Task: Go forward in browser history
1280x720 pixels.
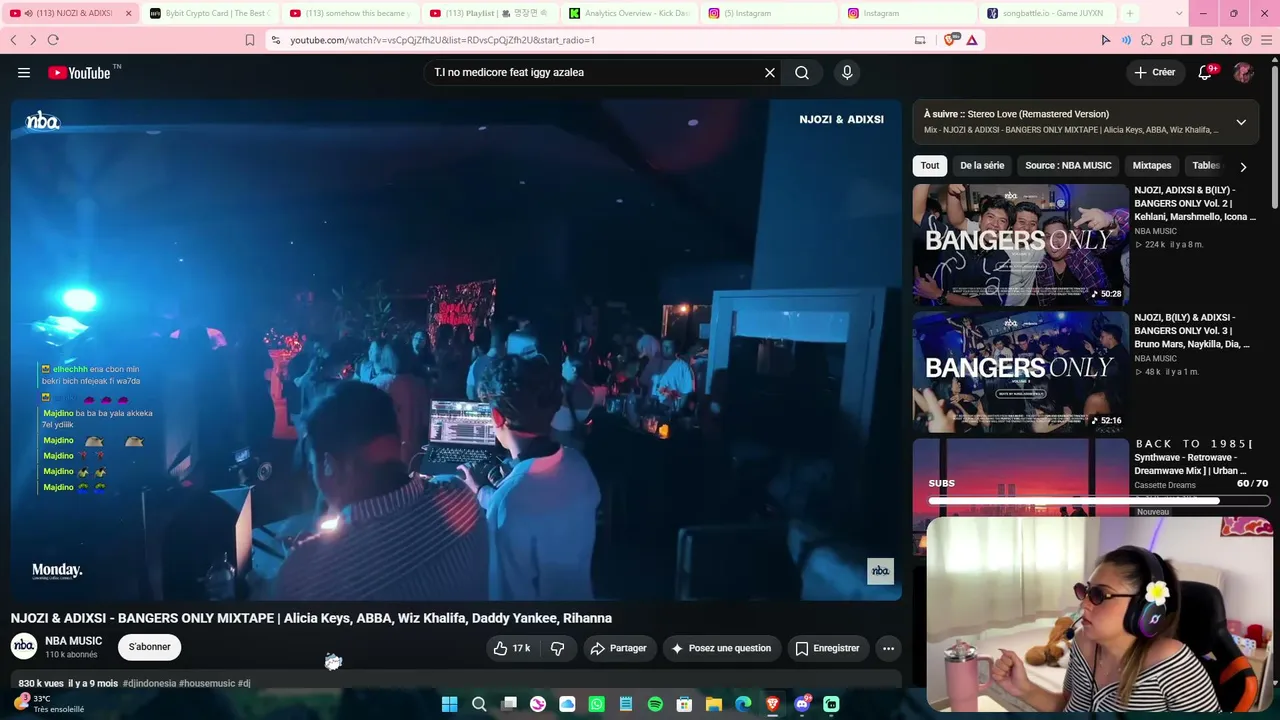Action: (x=33, y=40)
